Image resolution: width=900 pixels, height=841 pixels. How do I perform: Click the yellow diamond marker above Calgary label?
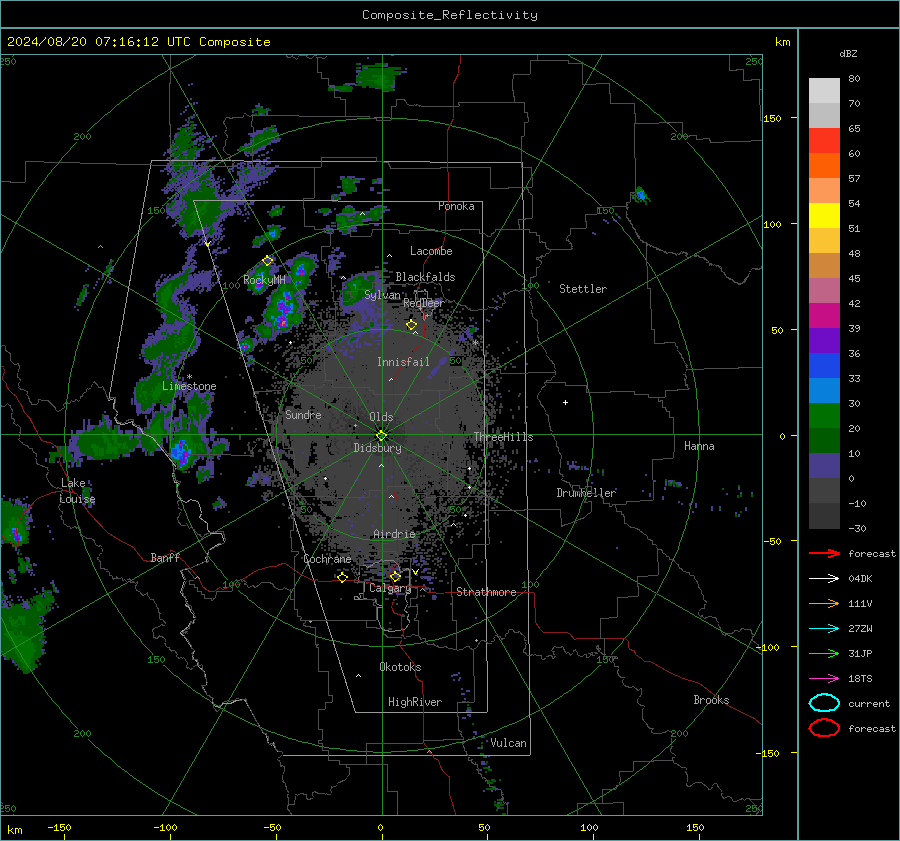tap(395, 576)
